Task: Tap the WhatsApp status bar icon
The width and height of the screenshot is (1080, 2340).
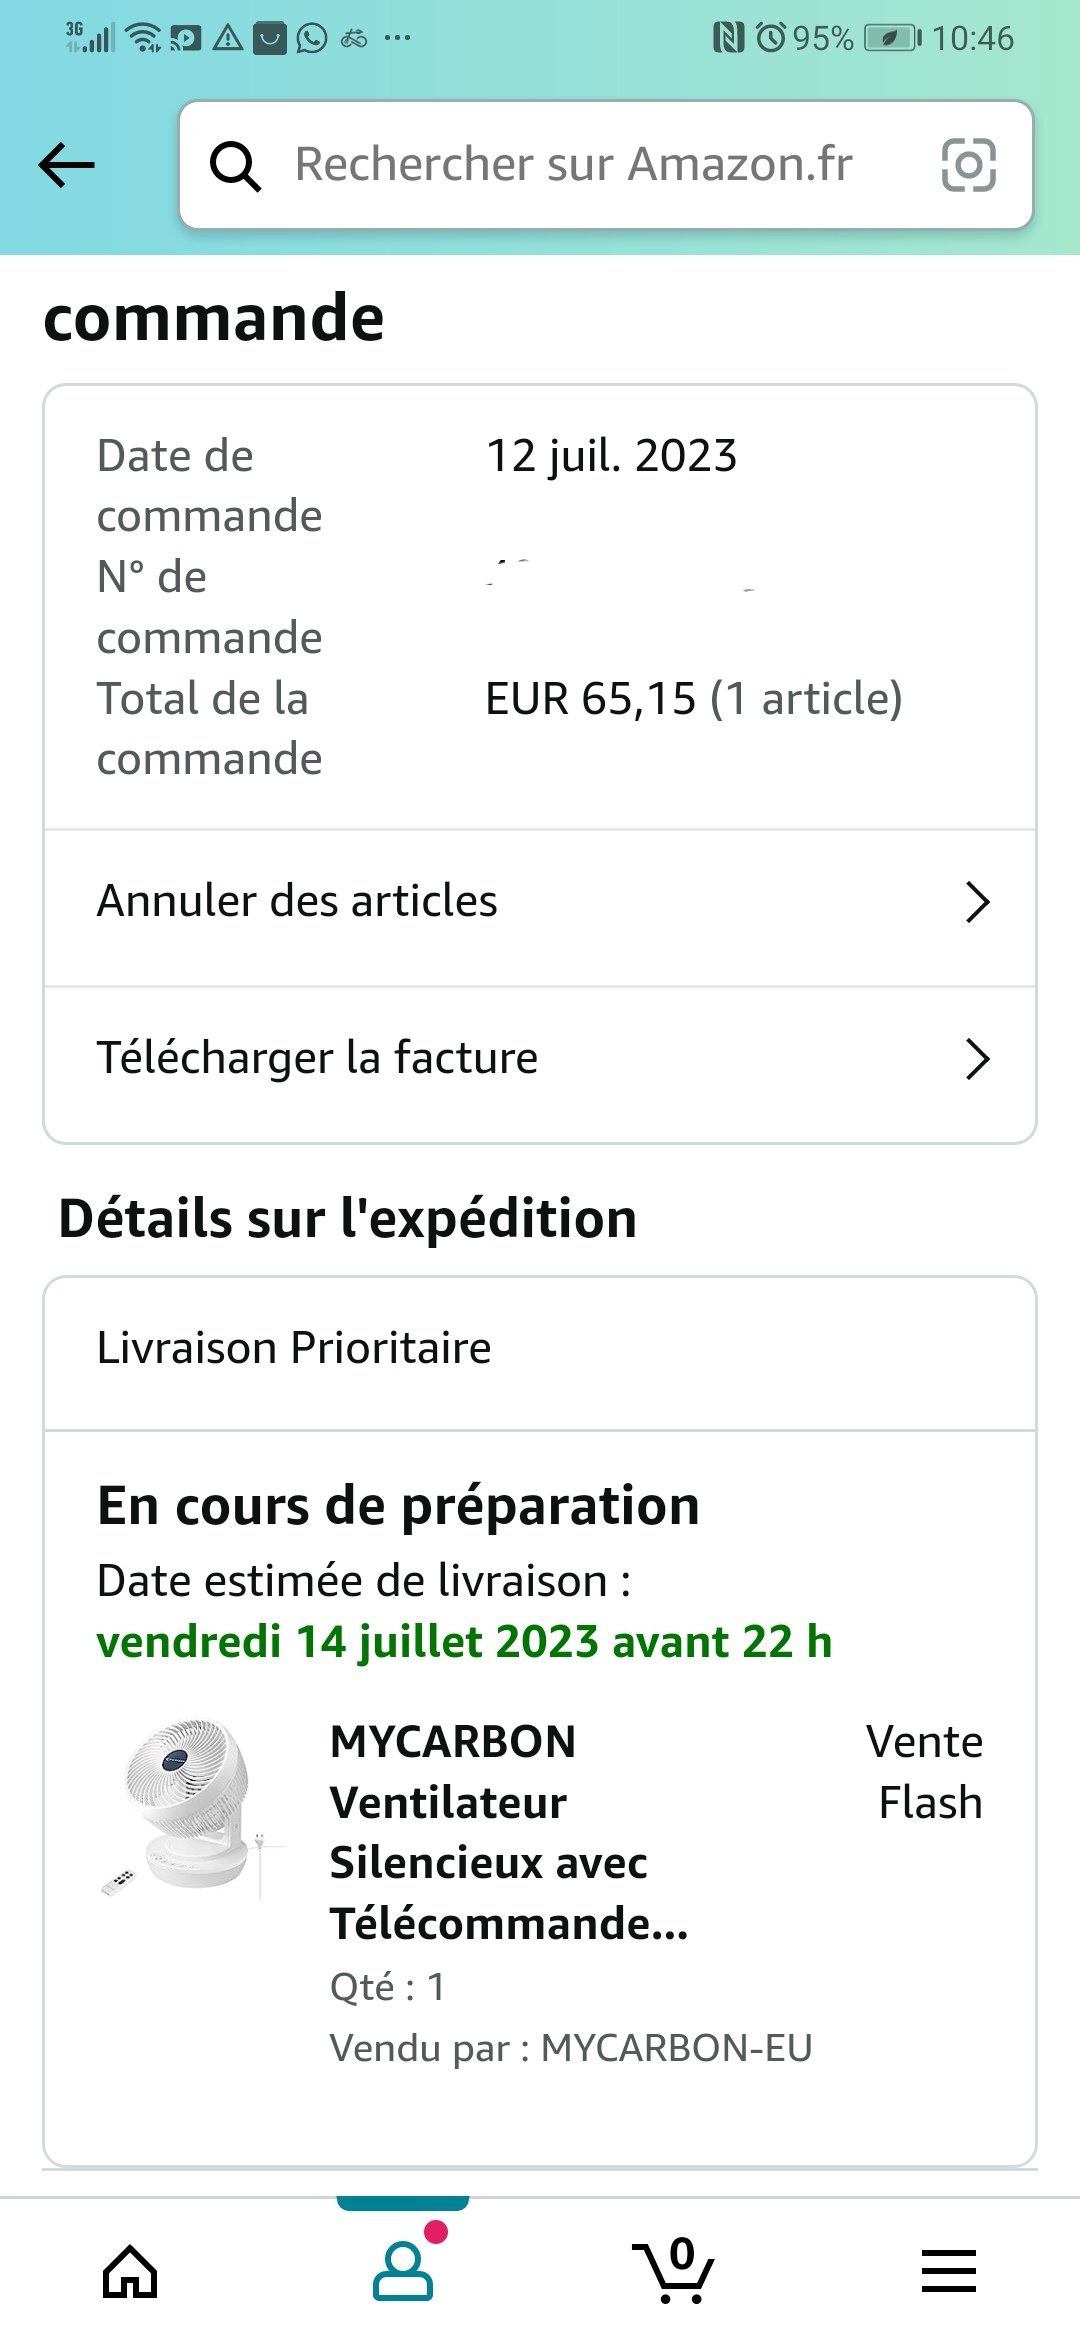Action: (x=312, y=39)
